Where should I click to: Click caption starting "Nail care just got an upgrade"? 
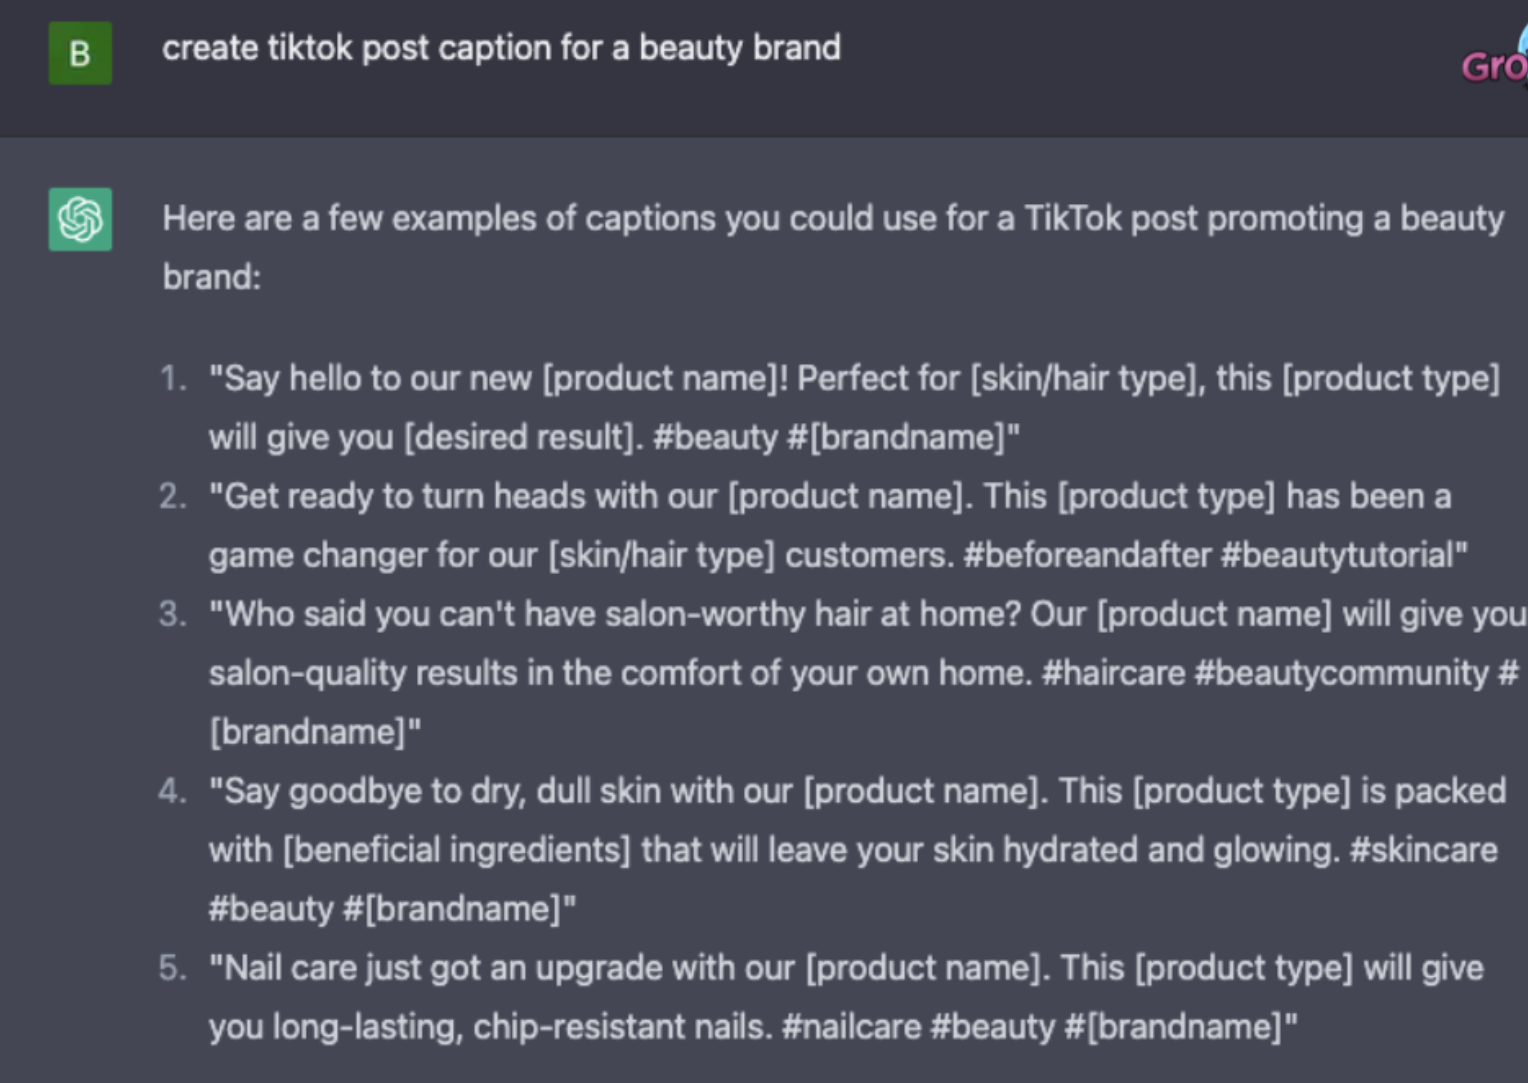(845, 968)
